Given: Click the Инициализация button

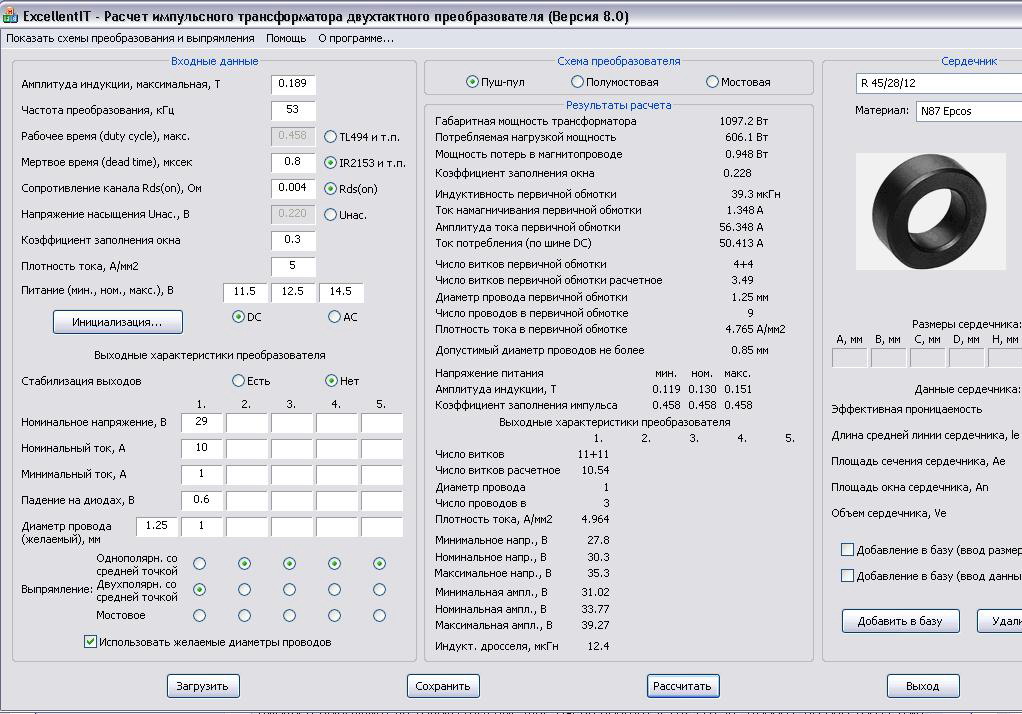Looking at the screenshot, I should coord(118,322).
